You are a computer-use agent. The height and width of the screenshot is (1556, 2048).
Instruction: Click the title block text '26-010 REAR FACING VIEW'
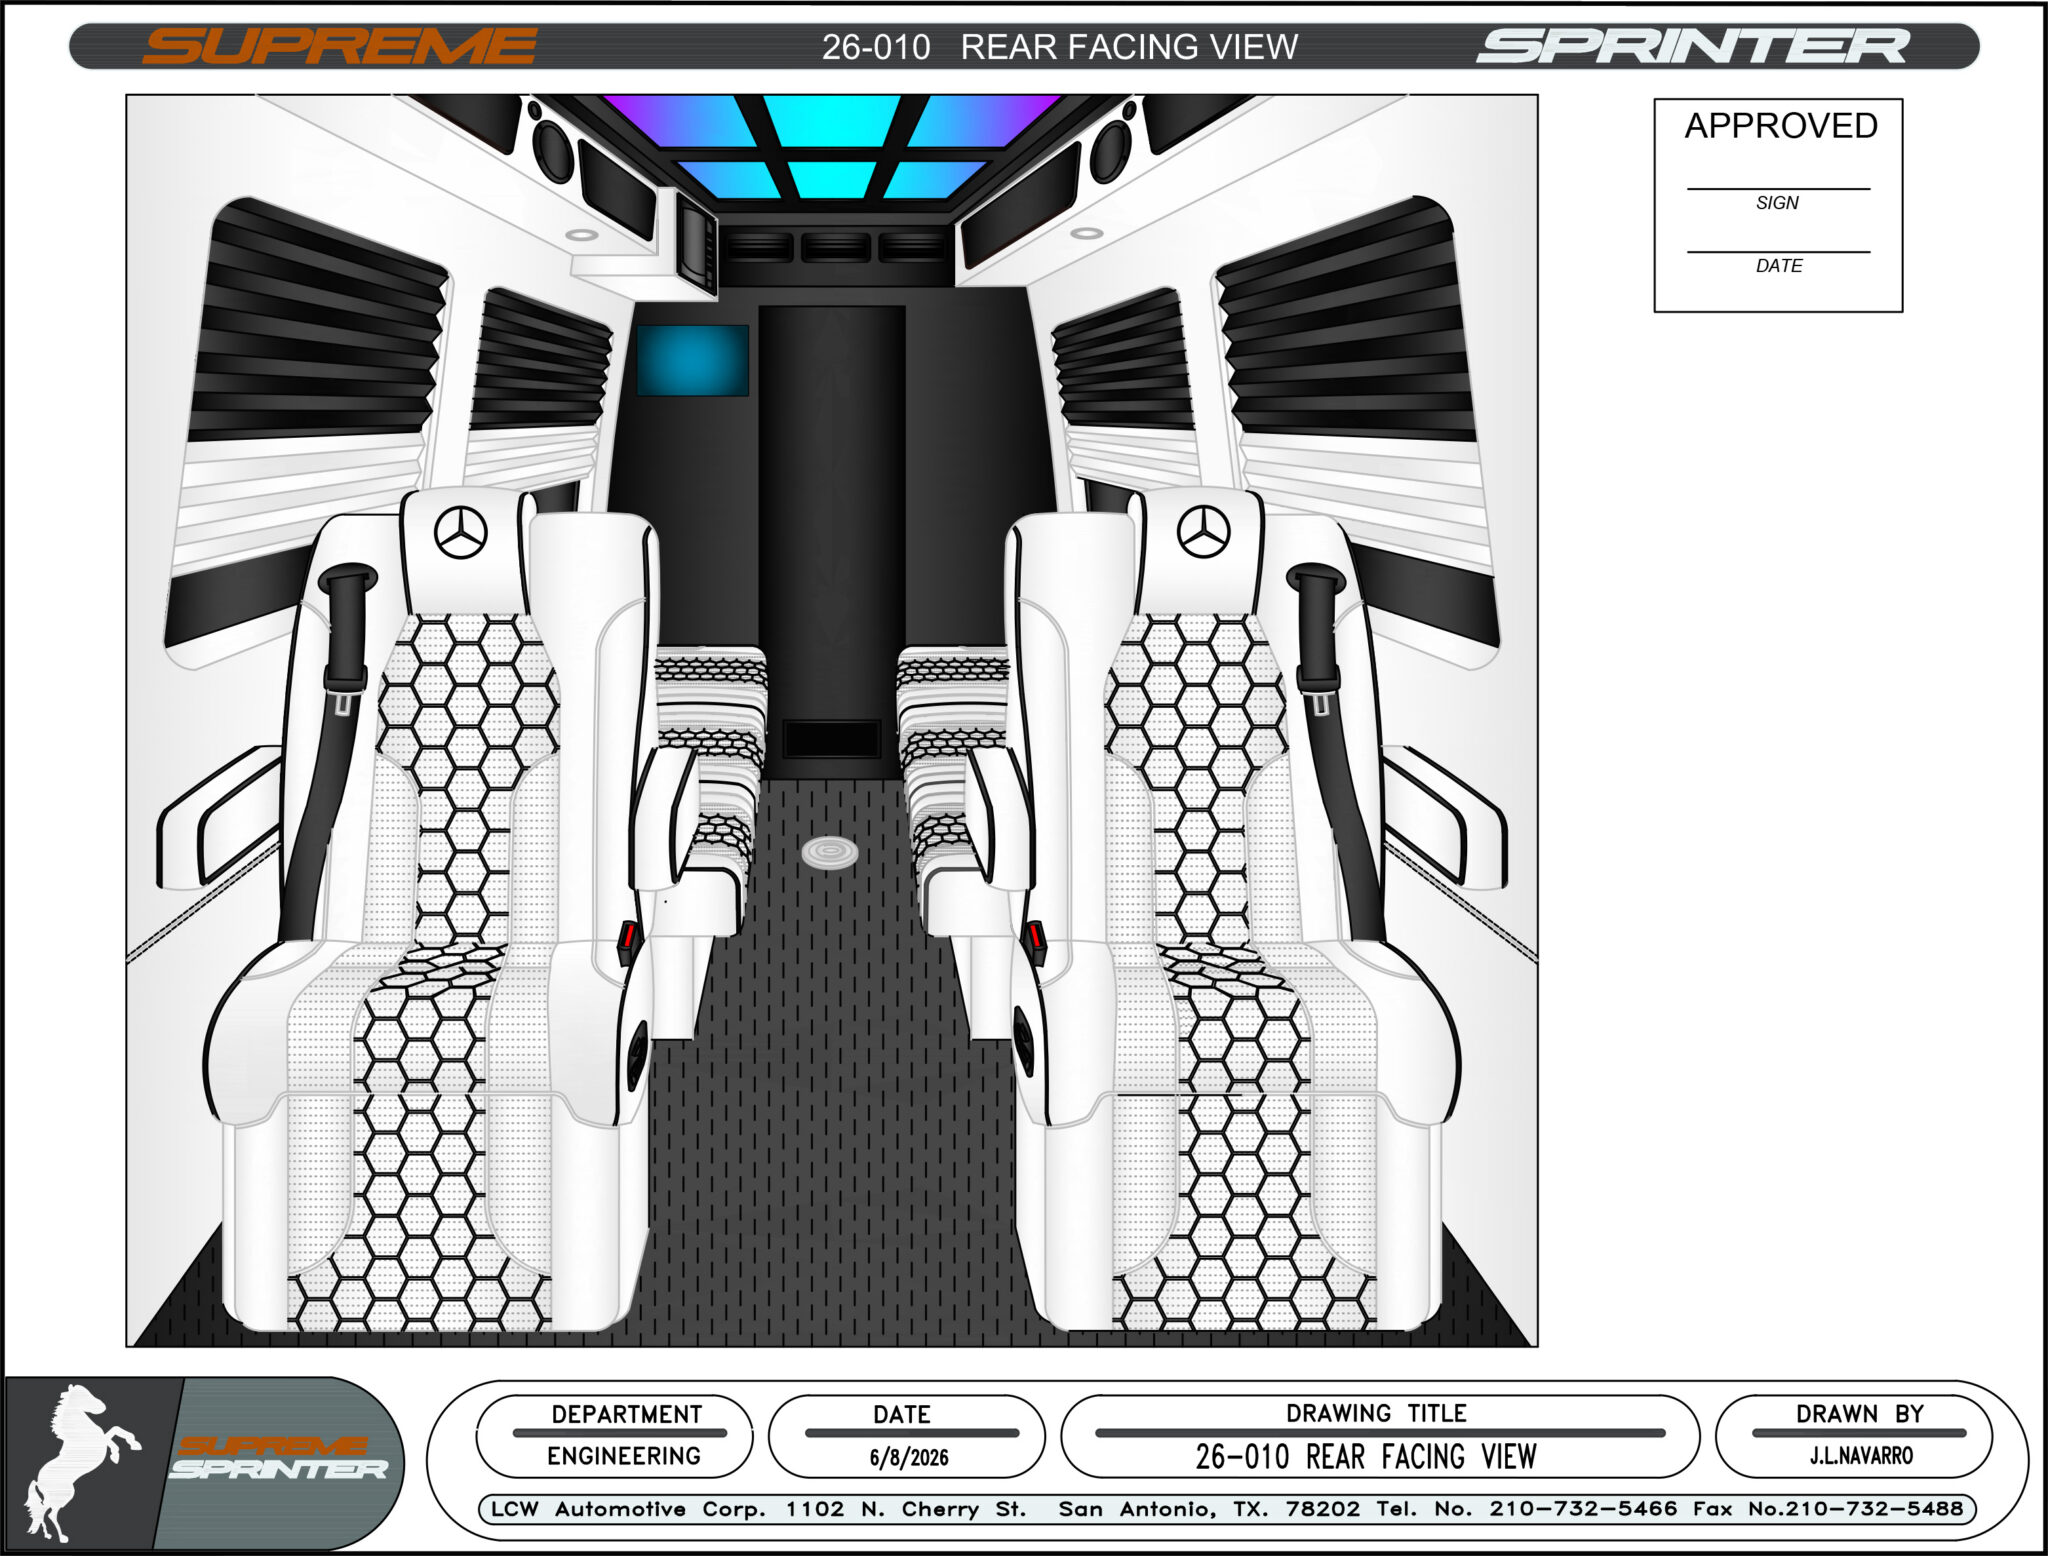(x=1366, y=1456)
